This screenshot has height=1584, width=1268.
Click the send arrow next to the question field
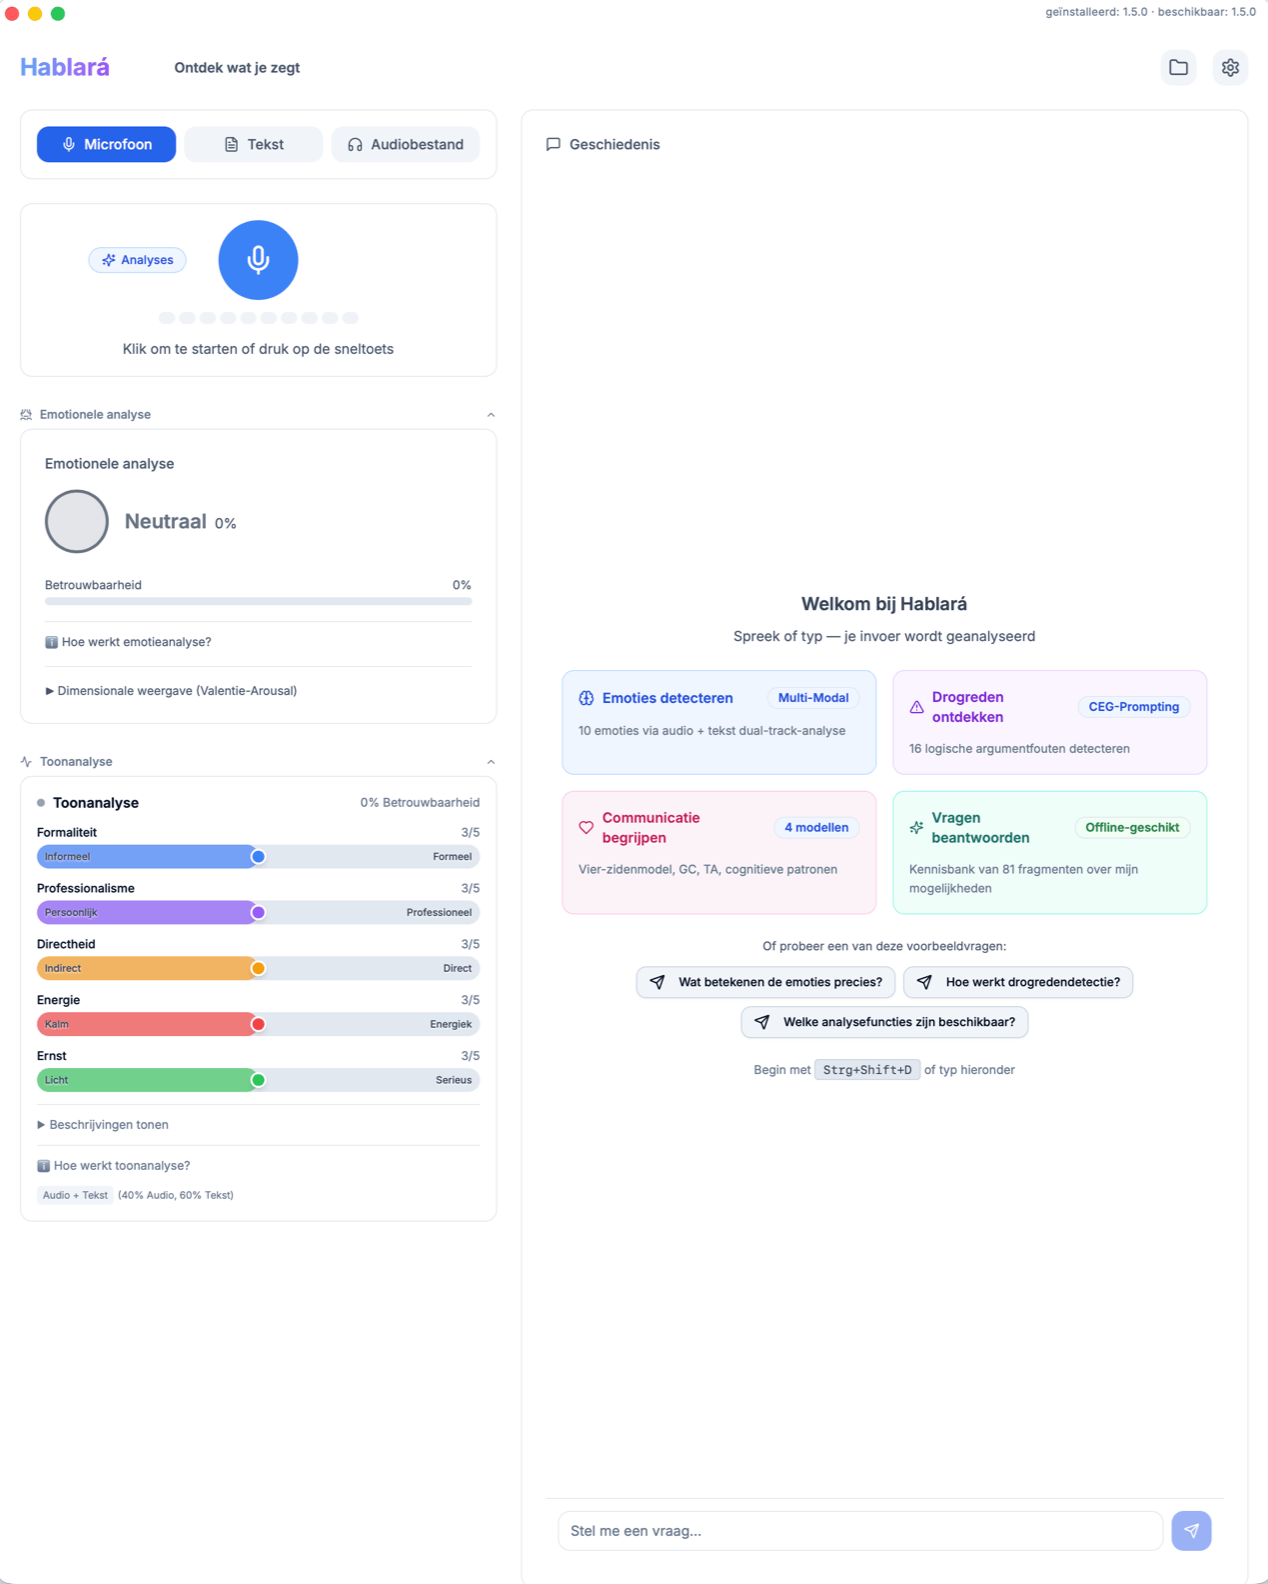coord(1191,1530)
